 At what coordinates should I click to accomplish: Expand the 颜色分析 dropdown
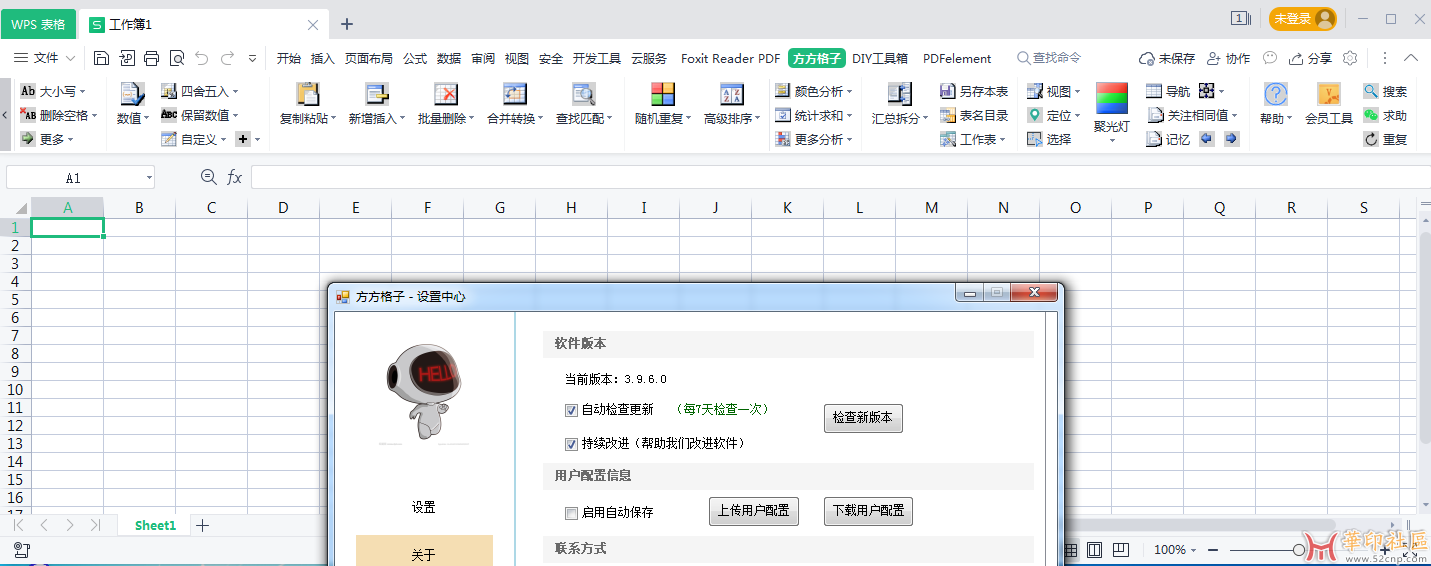pos(850,91)
